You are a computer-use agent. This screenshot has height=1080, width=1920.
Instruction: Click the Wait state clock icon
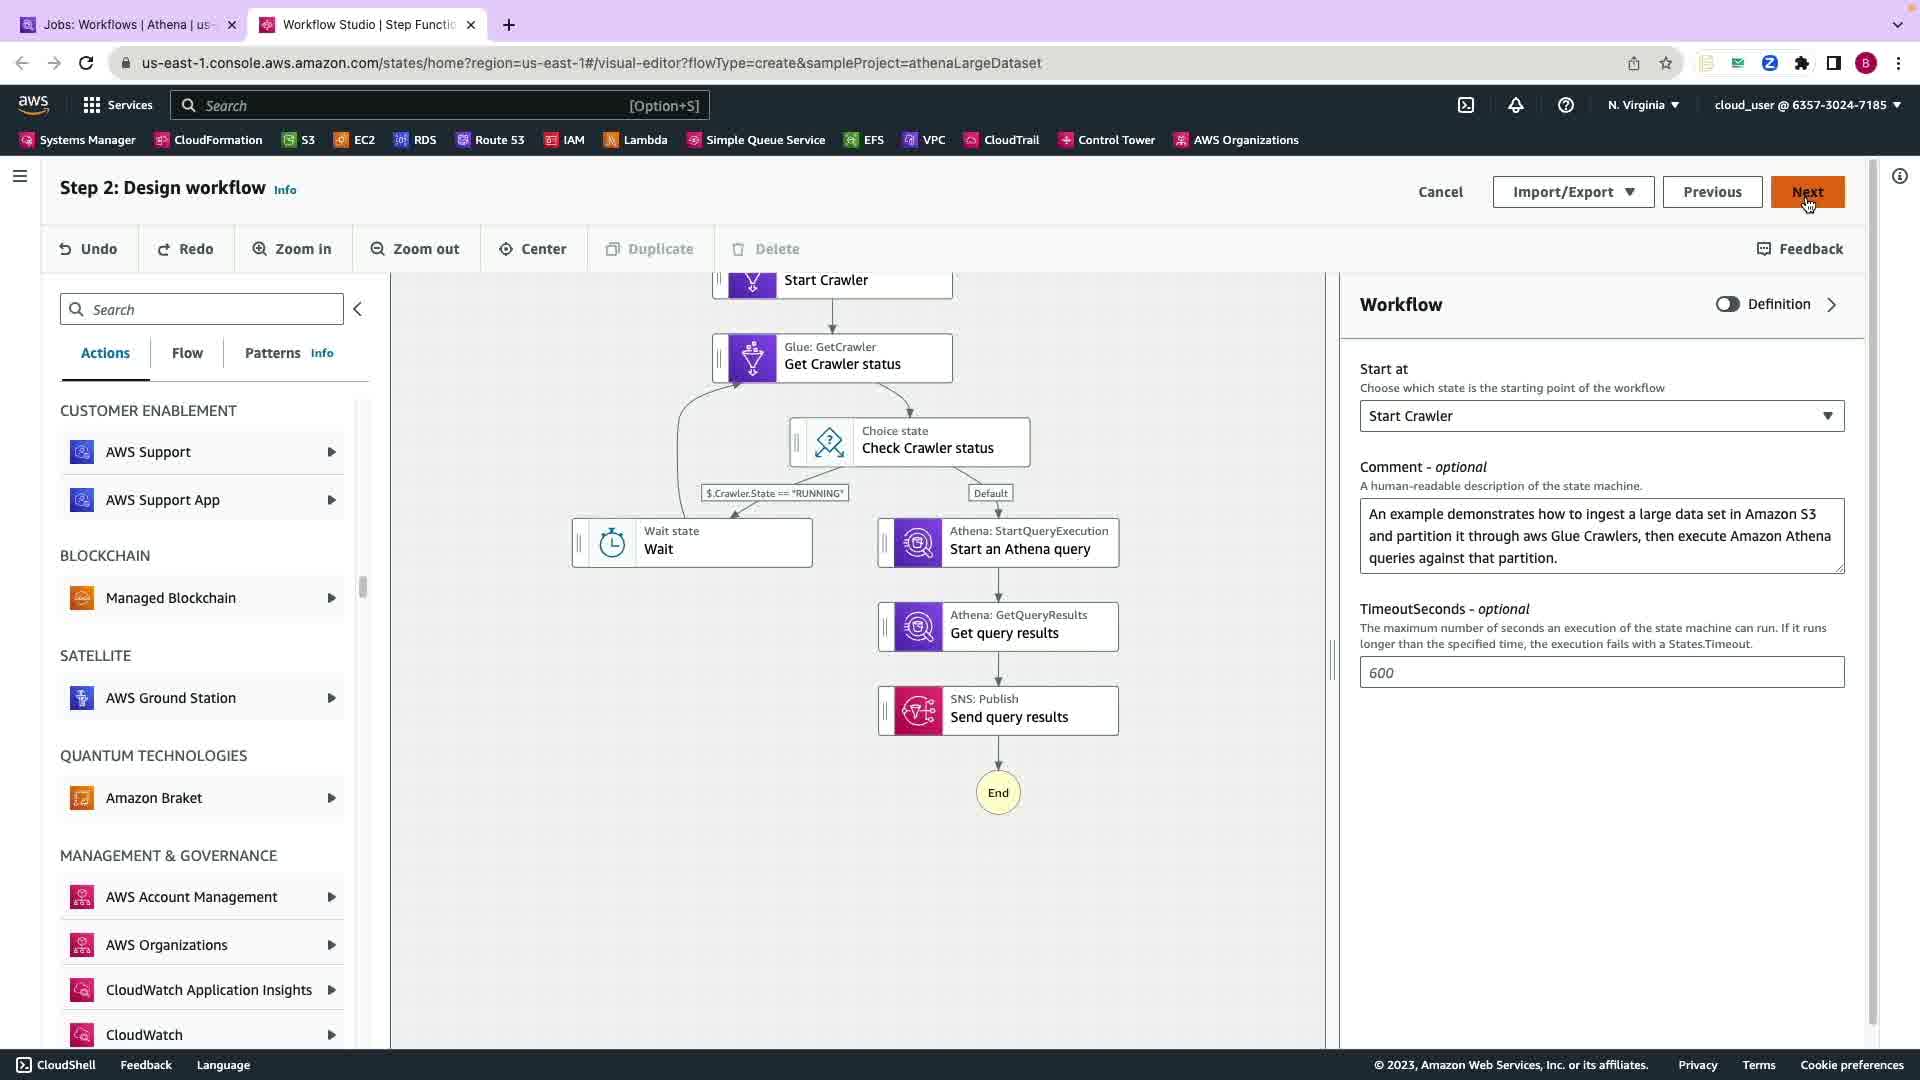click(612, 543)
